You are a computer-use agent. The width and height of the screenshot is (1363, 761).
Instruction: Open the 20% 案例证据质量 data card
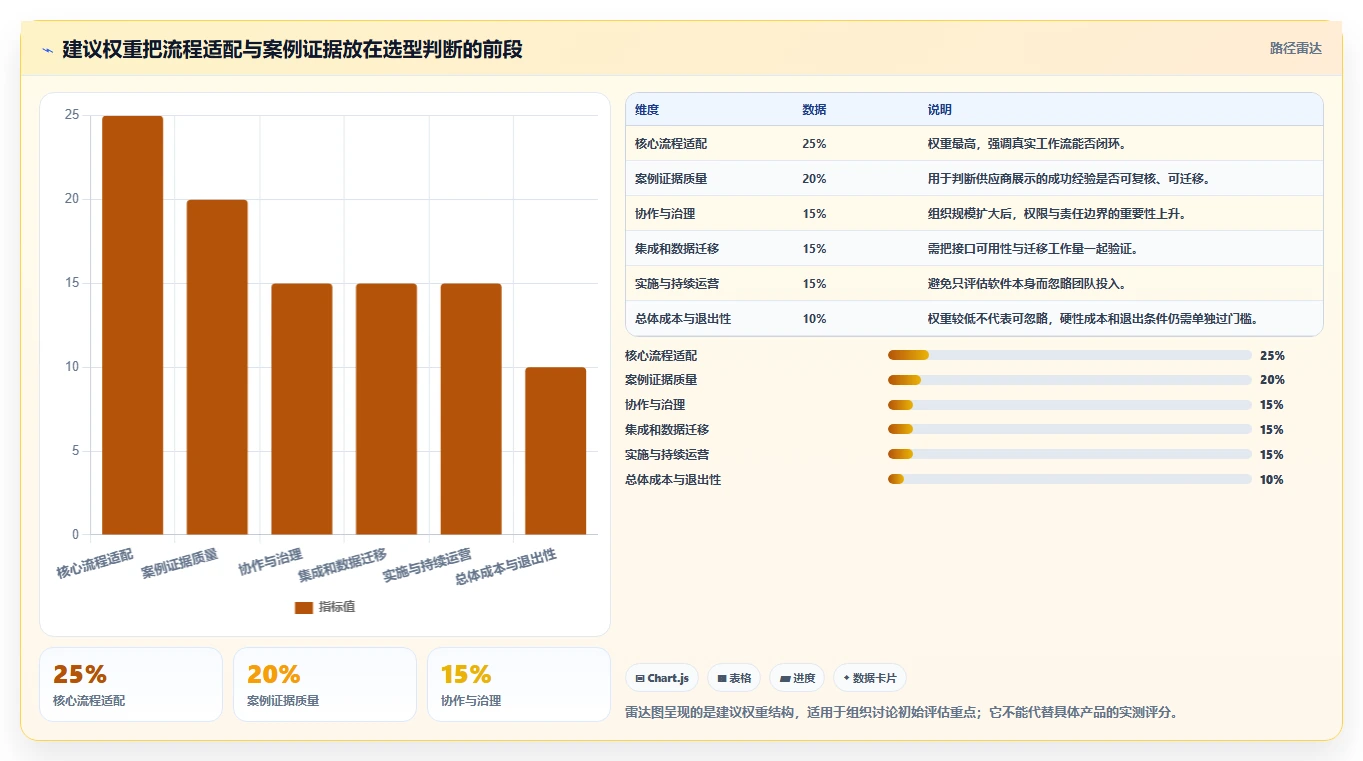[x=325, y=684]
